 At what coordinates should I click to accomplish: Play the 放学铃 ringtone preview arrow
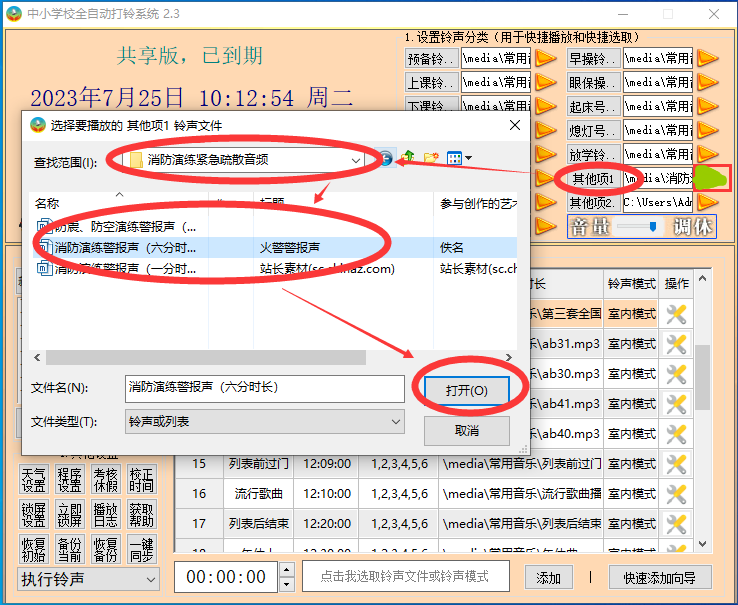click(x=707, y=154)
